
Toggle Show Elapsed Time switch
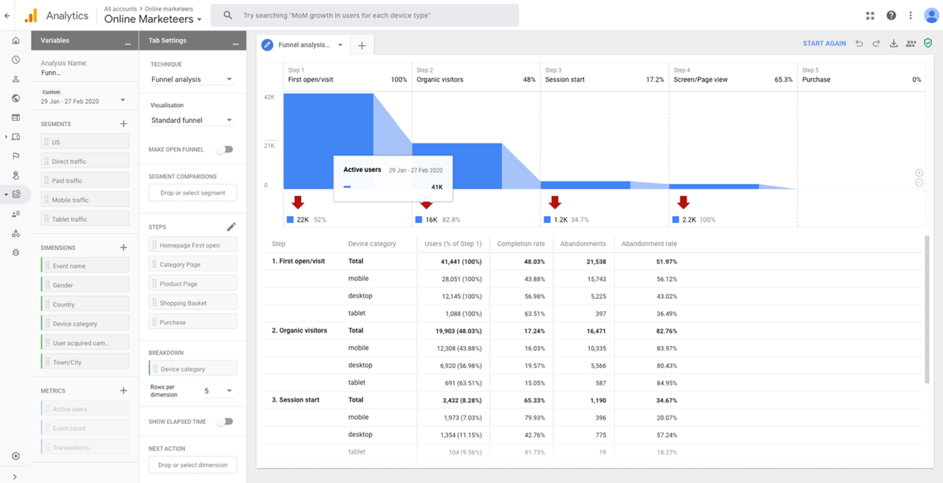pyautogui.click(x=225, y=422)
